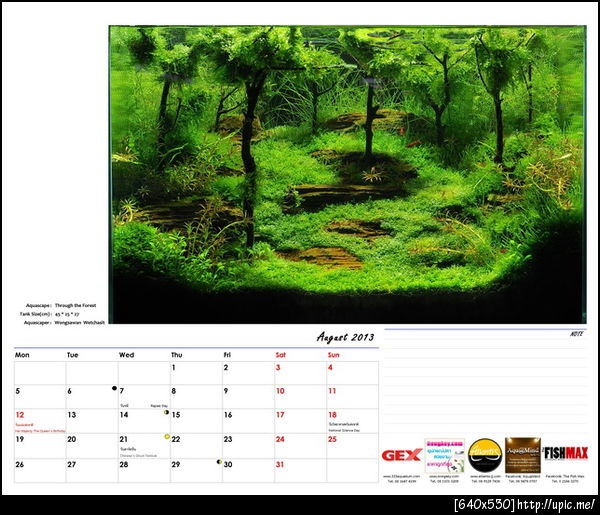This screenshot has width=600, height=515.
Task: Click the brown Aqua@Mind sponsor logo
Action: click(523, 455)
